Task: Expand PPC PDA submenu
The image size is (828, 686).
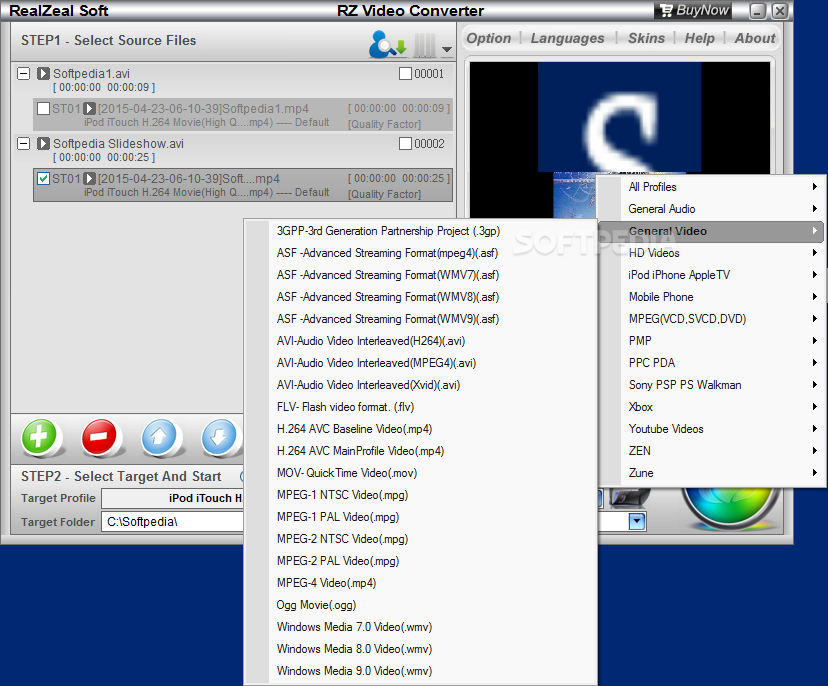Action: pos(711,363)
